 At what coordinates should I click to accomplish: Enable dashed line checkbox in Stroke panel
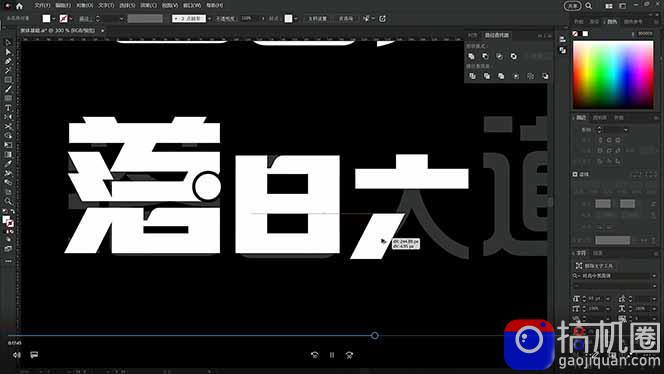(575, 174)
